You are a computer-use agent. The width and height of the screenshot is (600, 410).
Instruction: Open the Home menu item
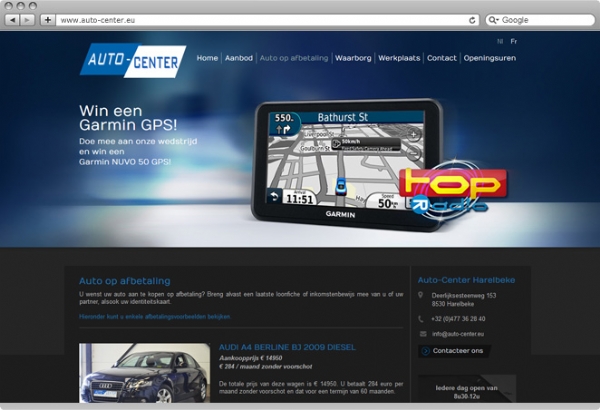click(207, 58)
